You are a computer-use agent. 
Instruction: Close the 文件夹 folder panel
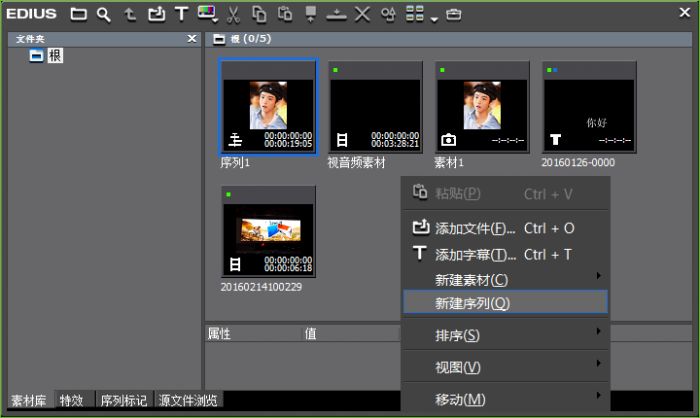[x=192, y=39]
